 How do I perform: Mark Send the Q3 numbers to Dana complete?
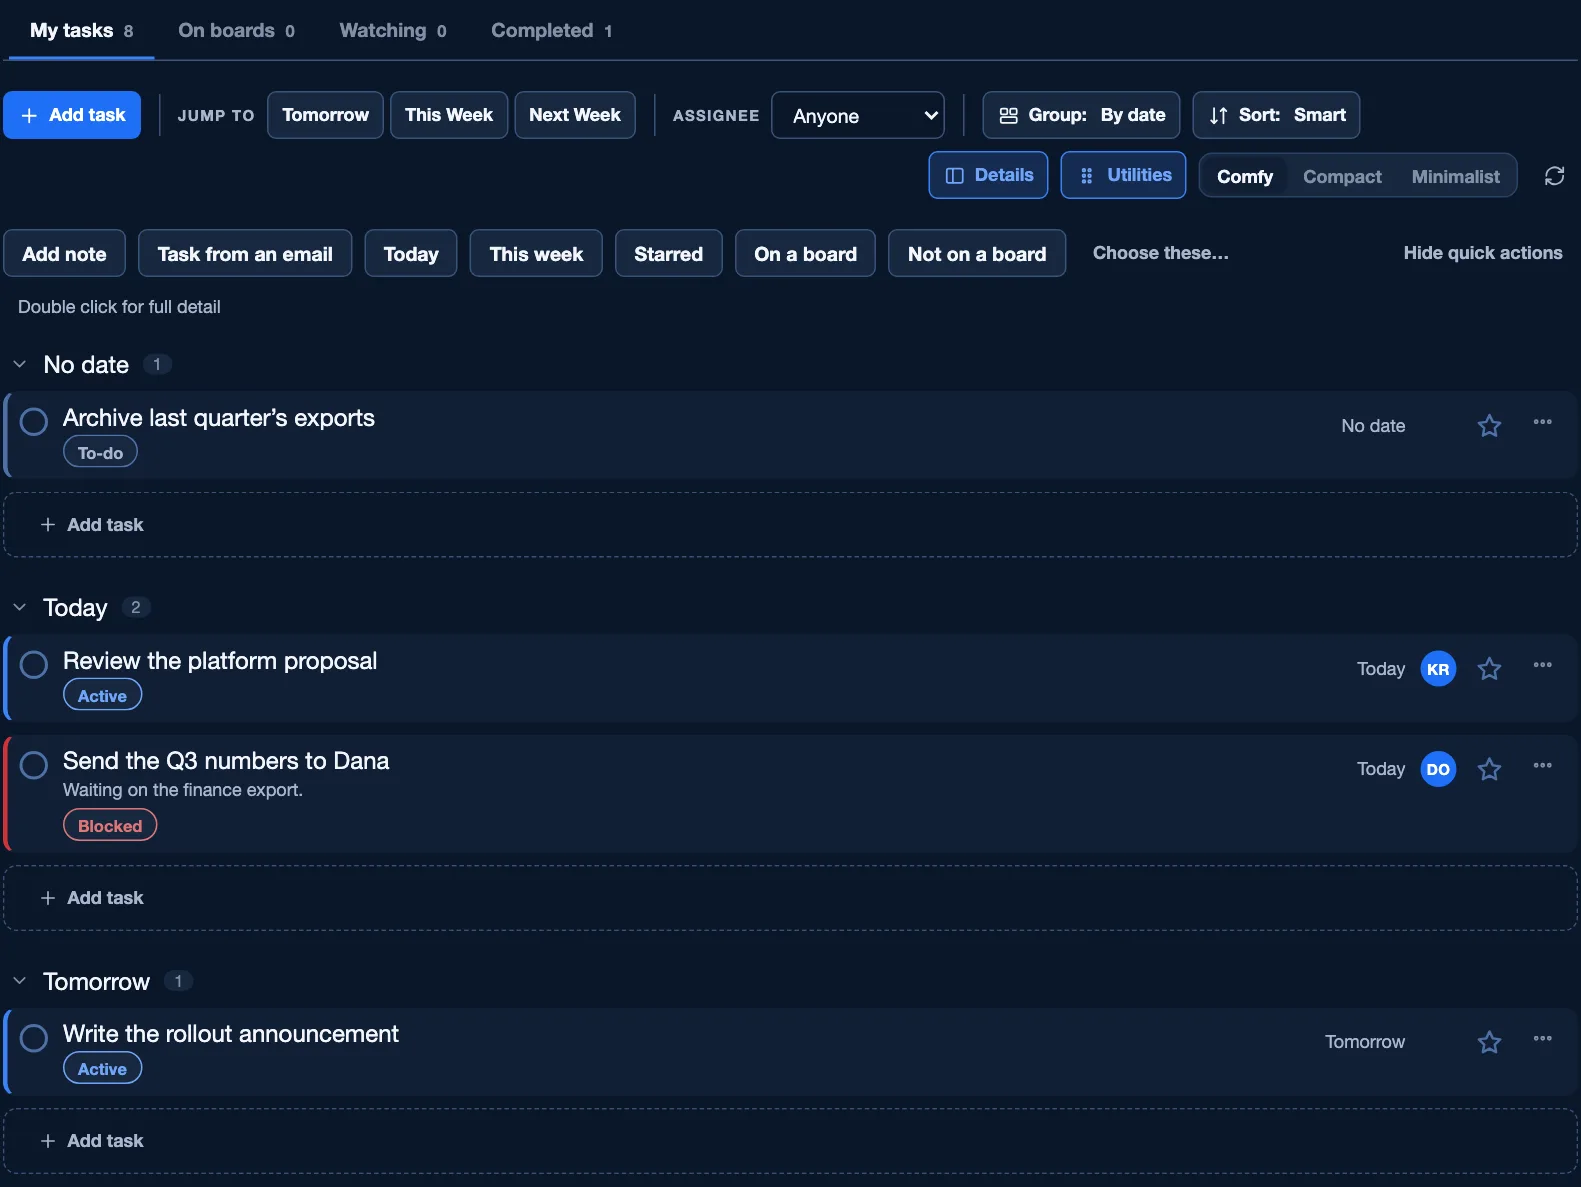pos(34,765)
